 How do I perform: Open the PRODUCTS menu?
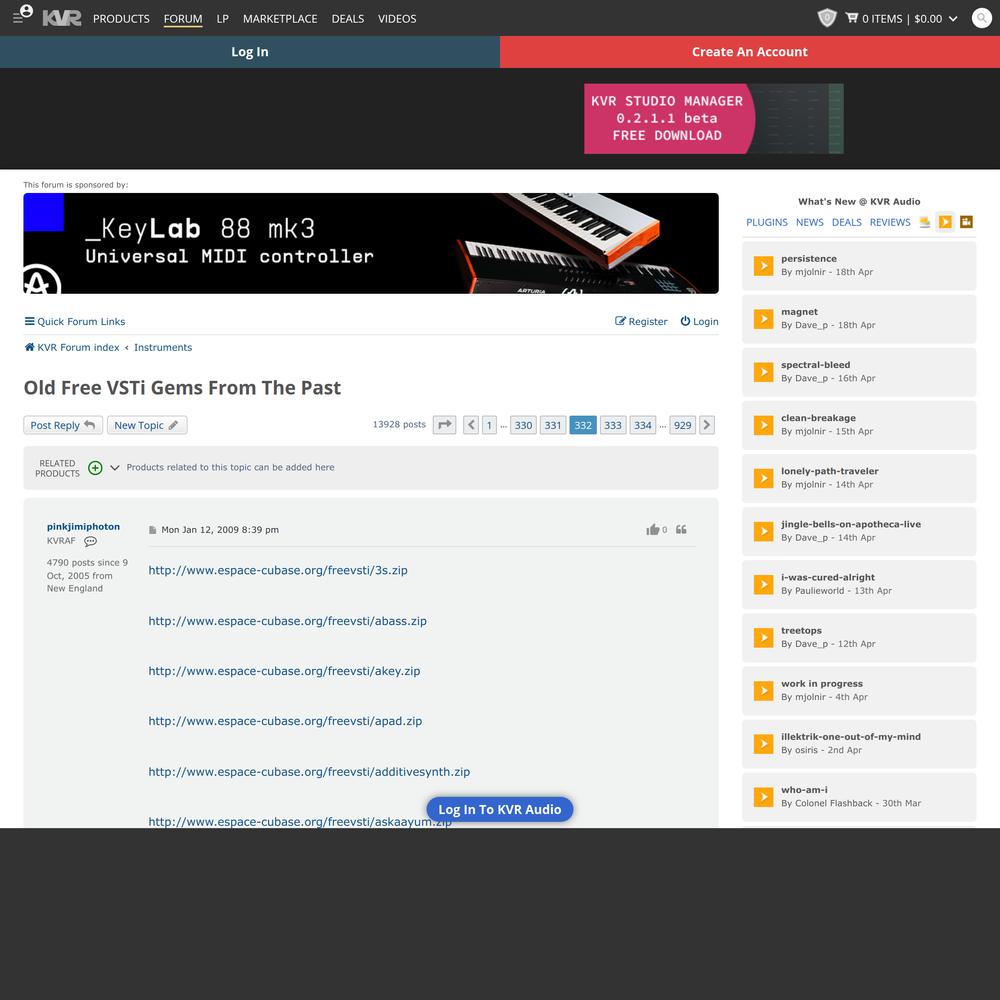click(121, 18)
